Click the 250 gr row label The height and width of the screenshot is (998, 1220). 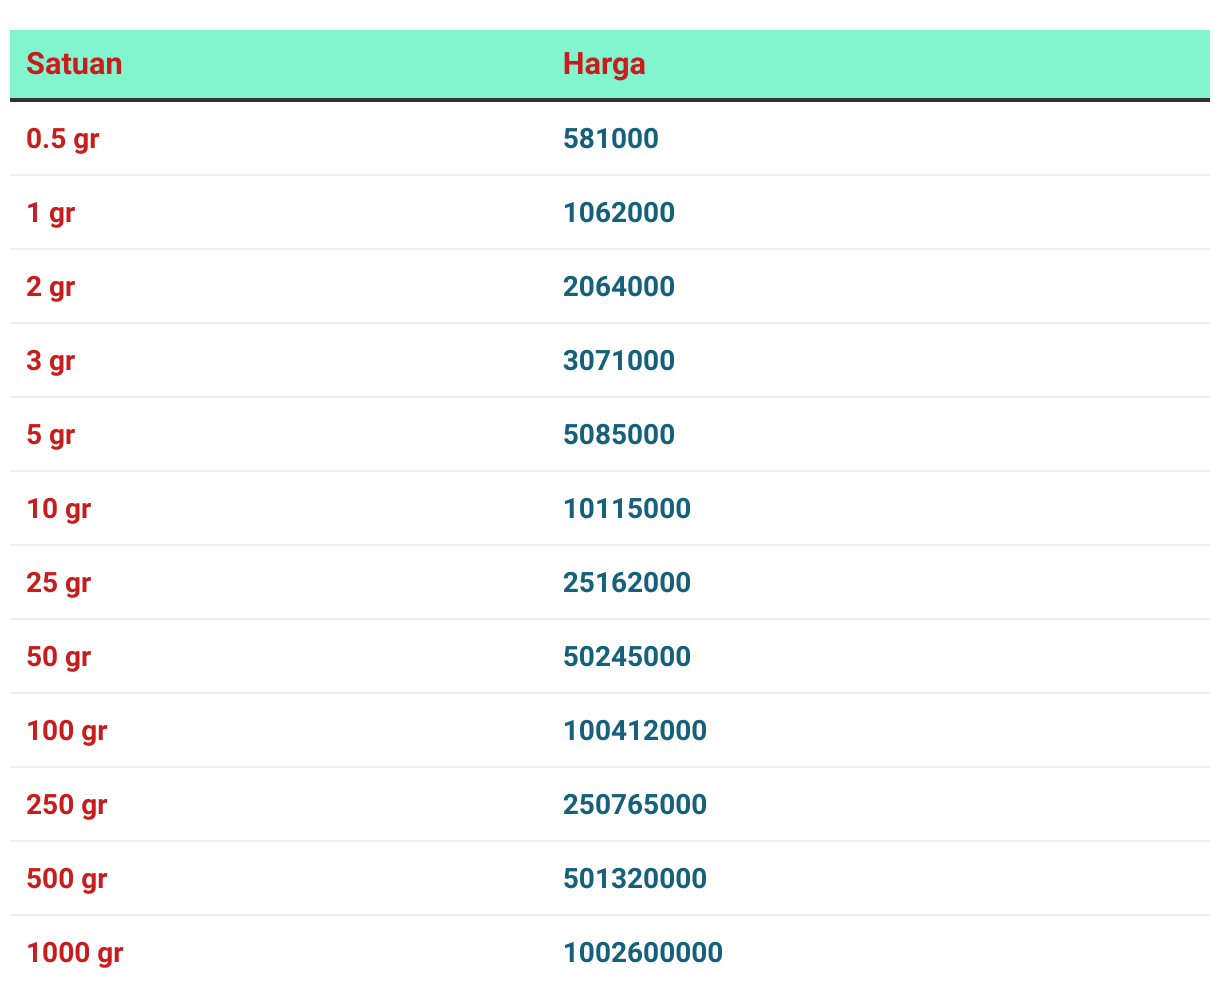tap(67, 804)
